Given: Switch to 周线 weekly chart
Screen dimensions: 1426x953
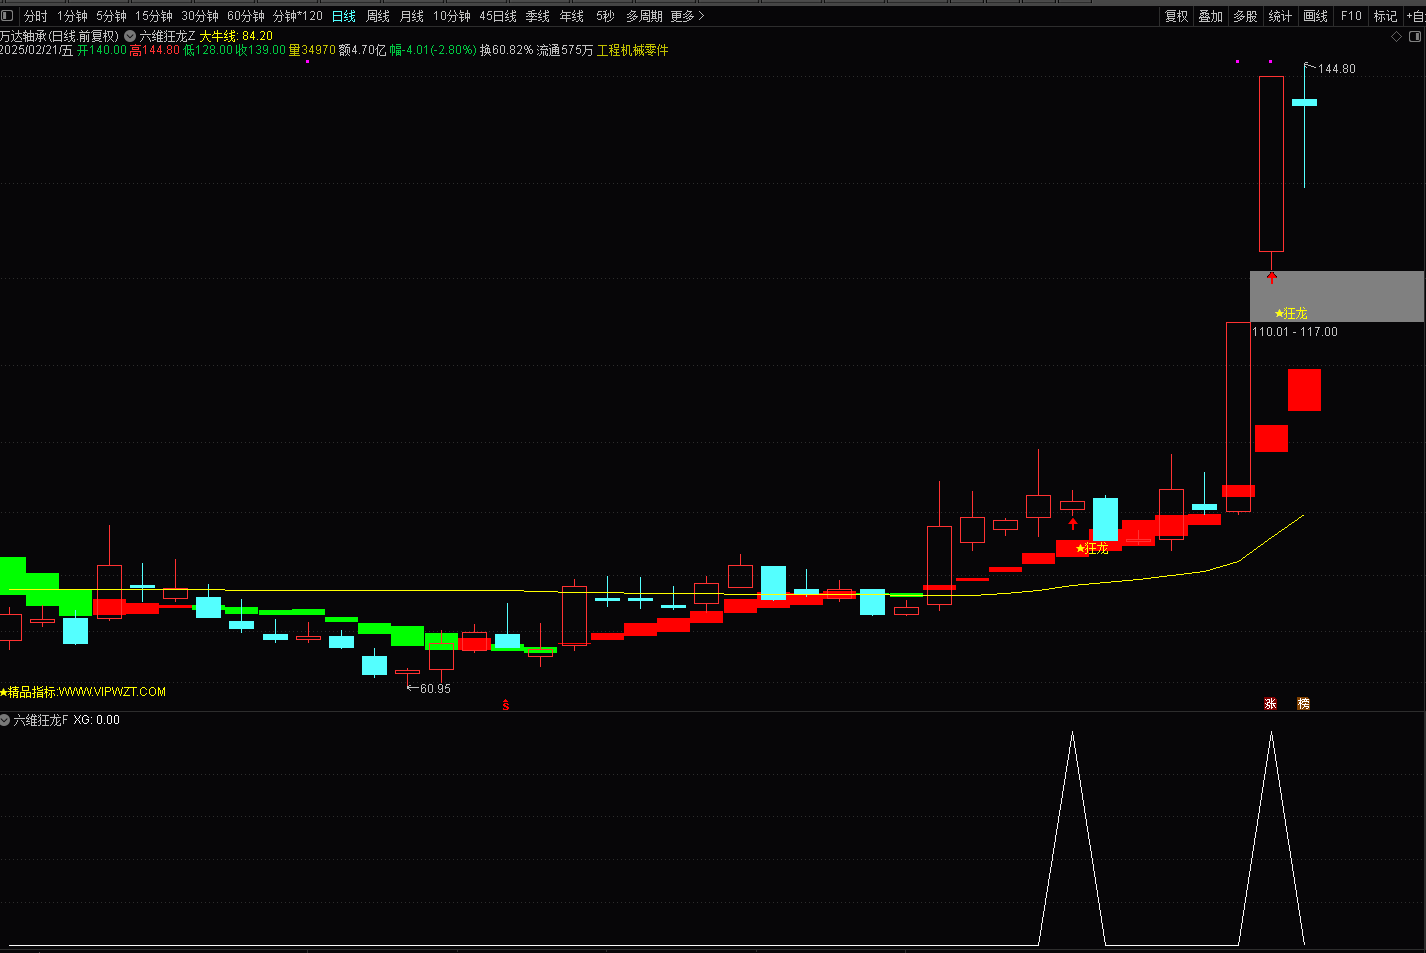Looking at the screenshot, I should click(x=378, y=16).
